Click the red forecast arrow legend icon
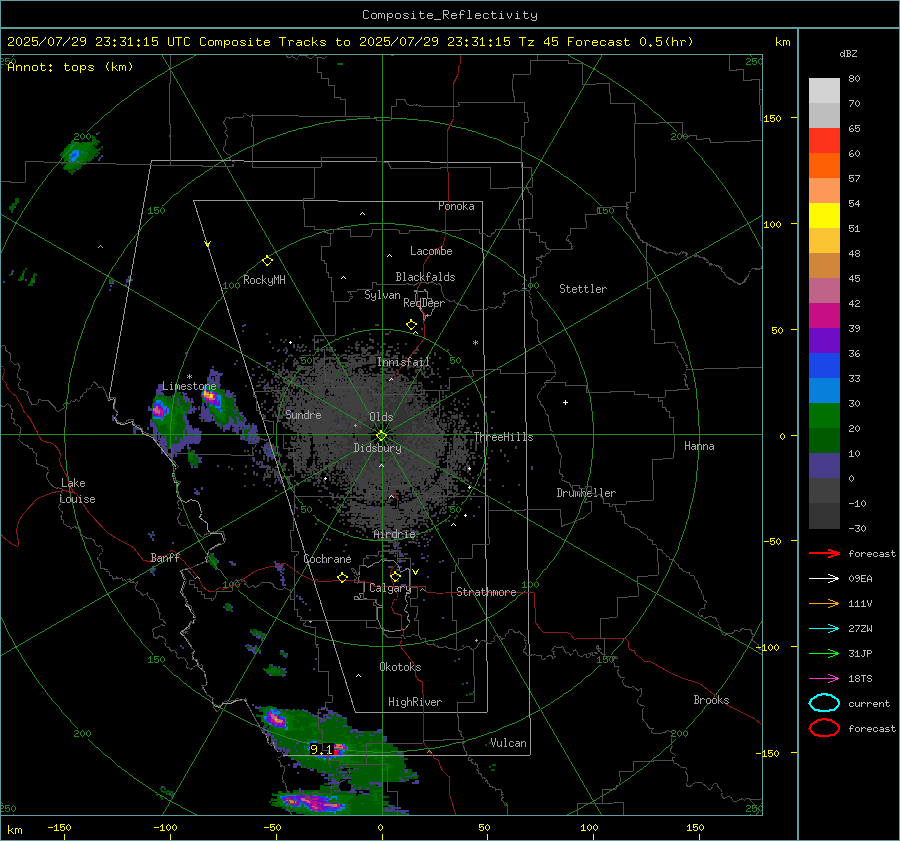Image resolution: width=900 pixels, height=841 pixels. pyautogui.click(x=824, y=553)
